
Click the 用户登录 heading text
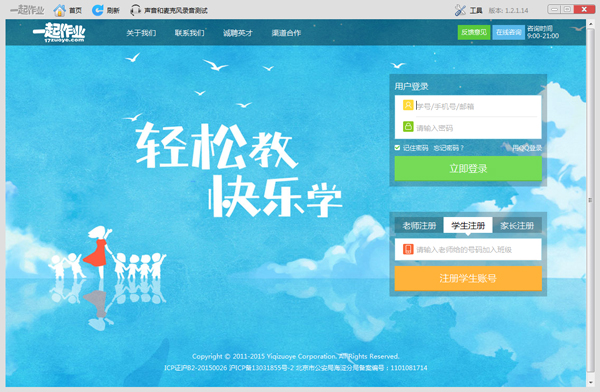coord(411,87)
